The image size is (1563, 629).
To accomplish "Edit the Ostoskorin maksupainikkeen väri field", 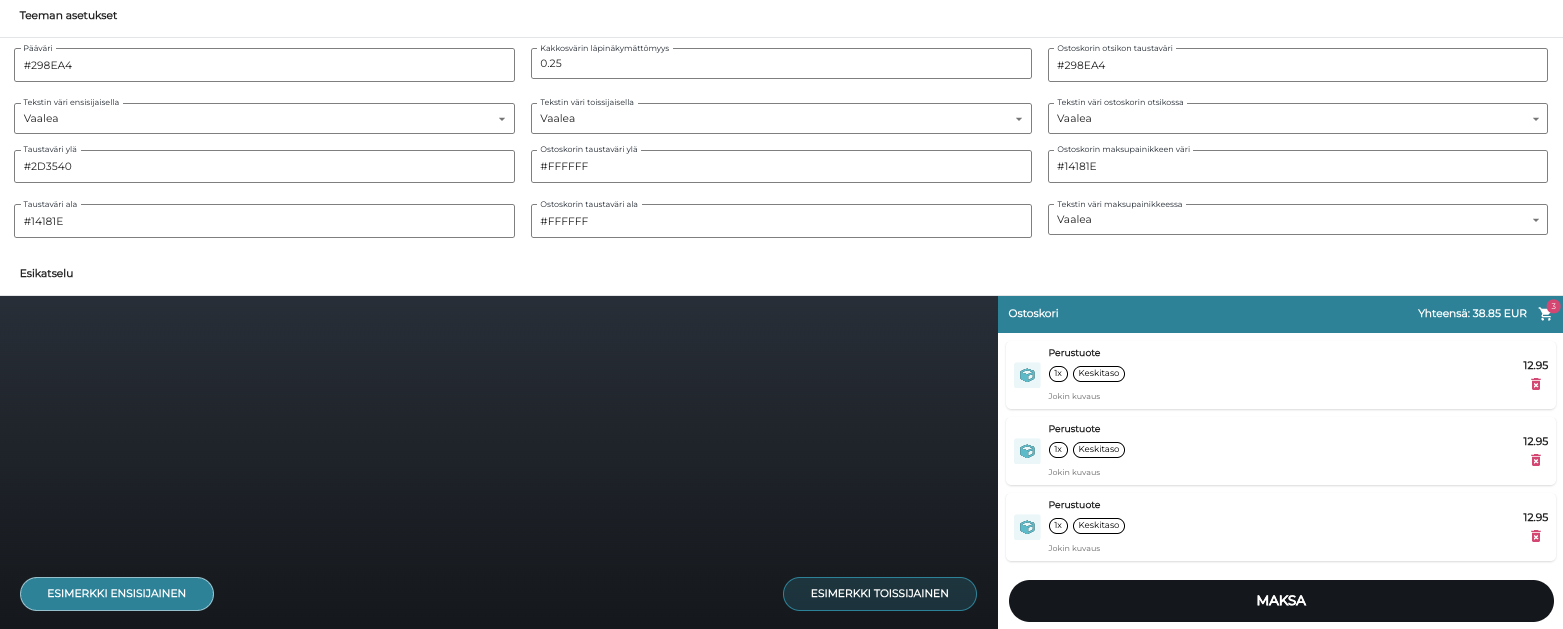I will coord(1298,166).
